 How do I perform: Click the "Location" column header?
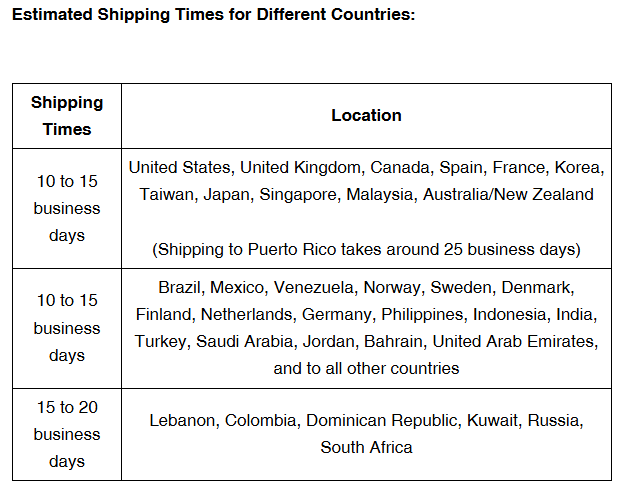click(366, 115)
